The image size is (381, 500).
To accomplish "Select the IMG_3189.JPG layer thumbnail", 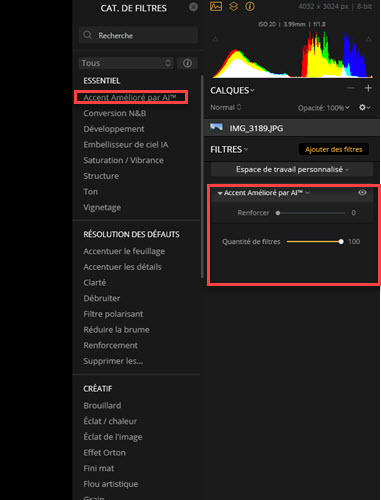I will [x=216, y=128].
